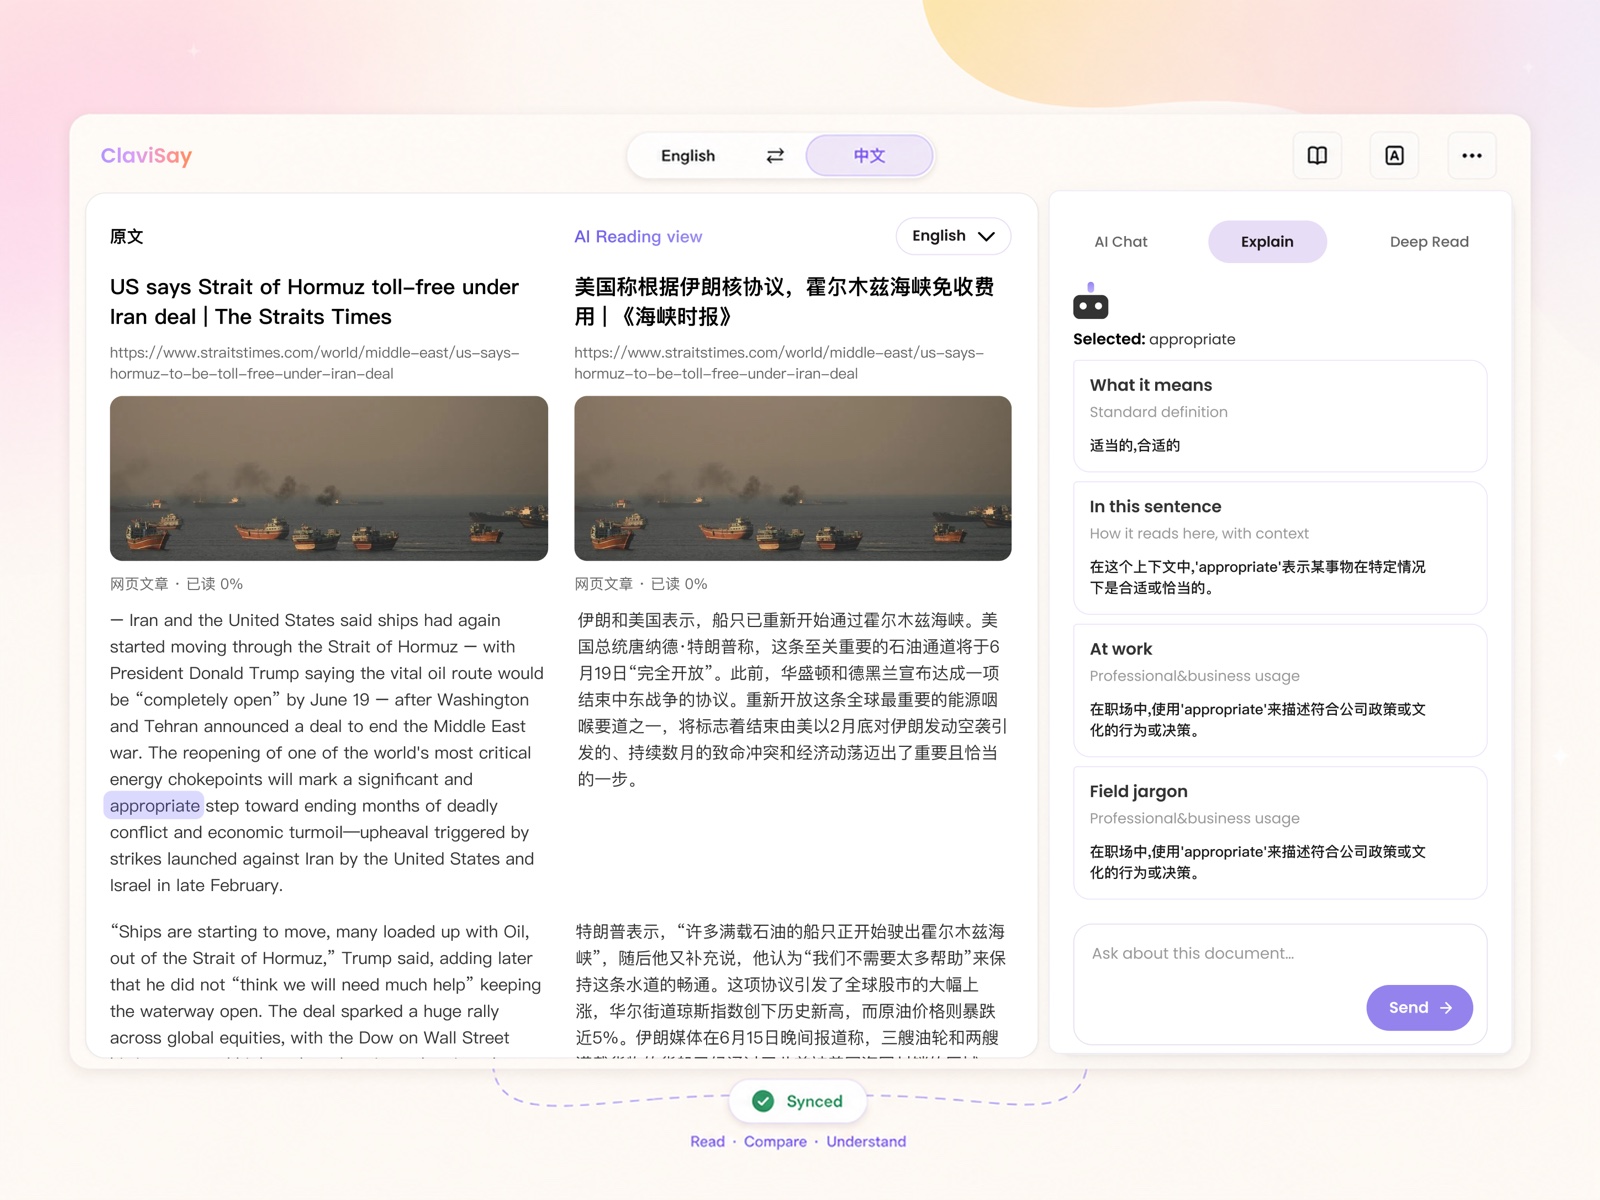Click the green Synced checkmark icon

763,1101
